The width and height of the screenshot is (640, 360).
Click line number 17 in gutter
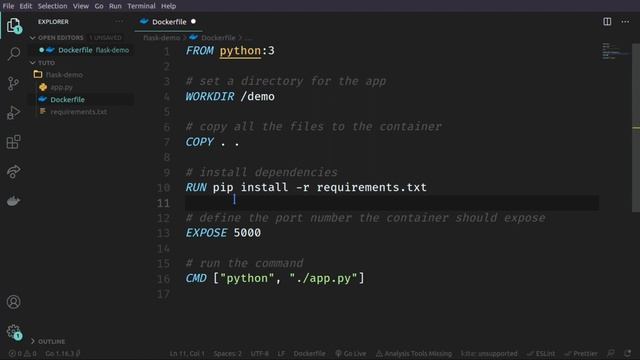163,294
